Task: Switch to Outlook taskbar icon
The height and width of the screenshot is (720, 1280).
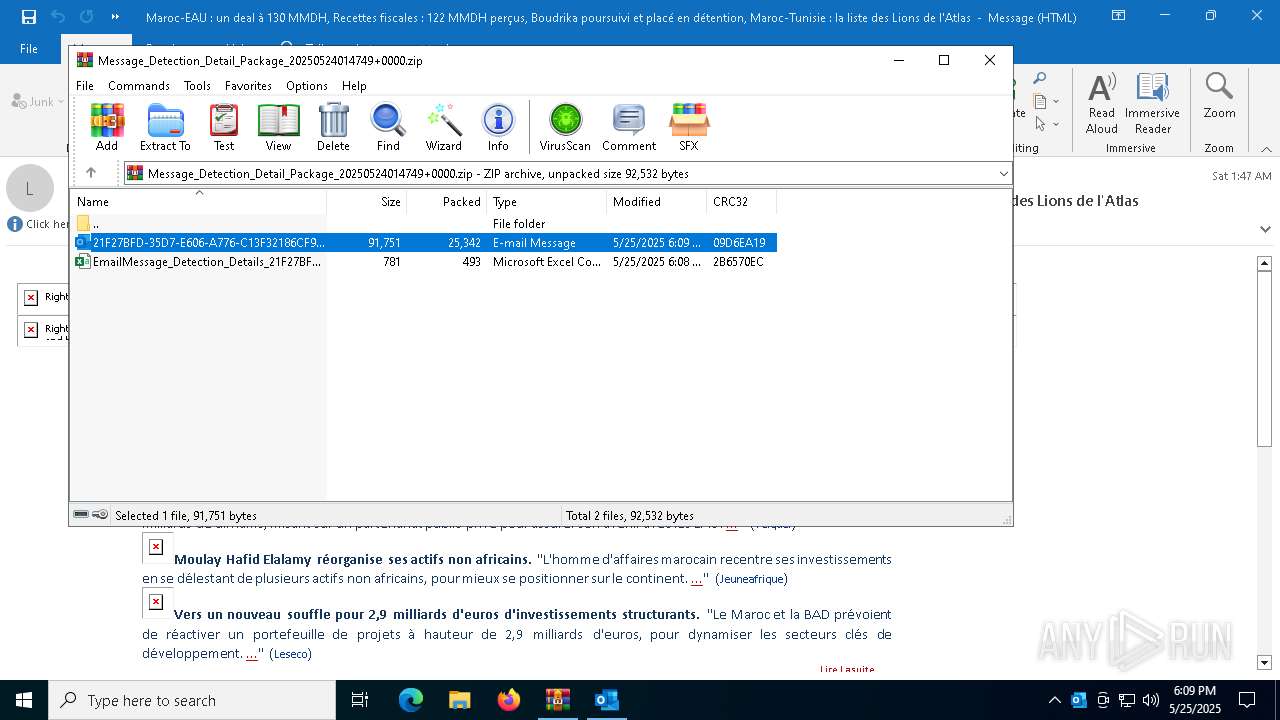Action: coord(607,700)
